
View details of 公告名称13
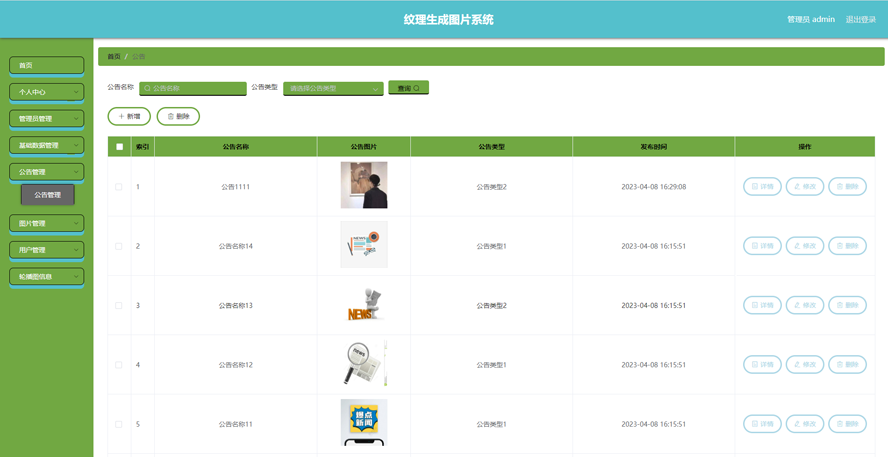(762, 305)
